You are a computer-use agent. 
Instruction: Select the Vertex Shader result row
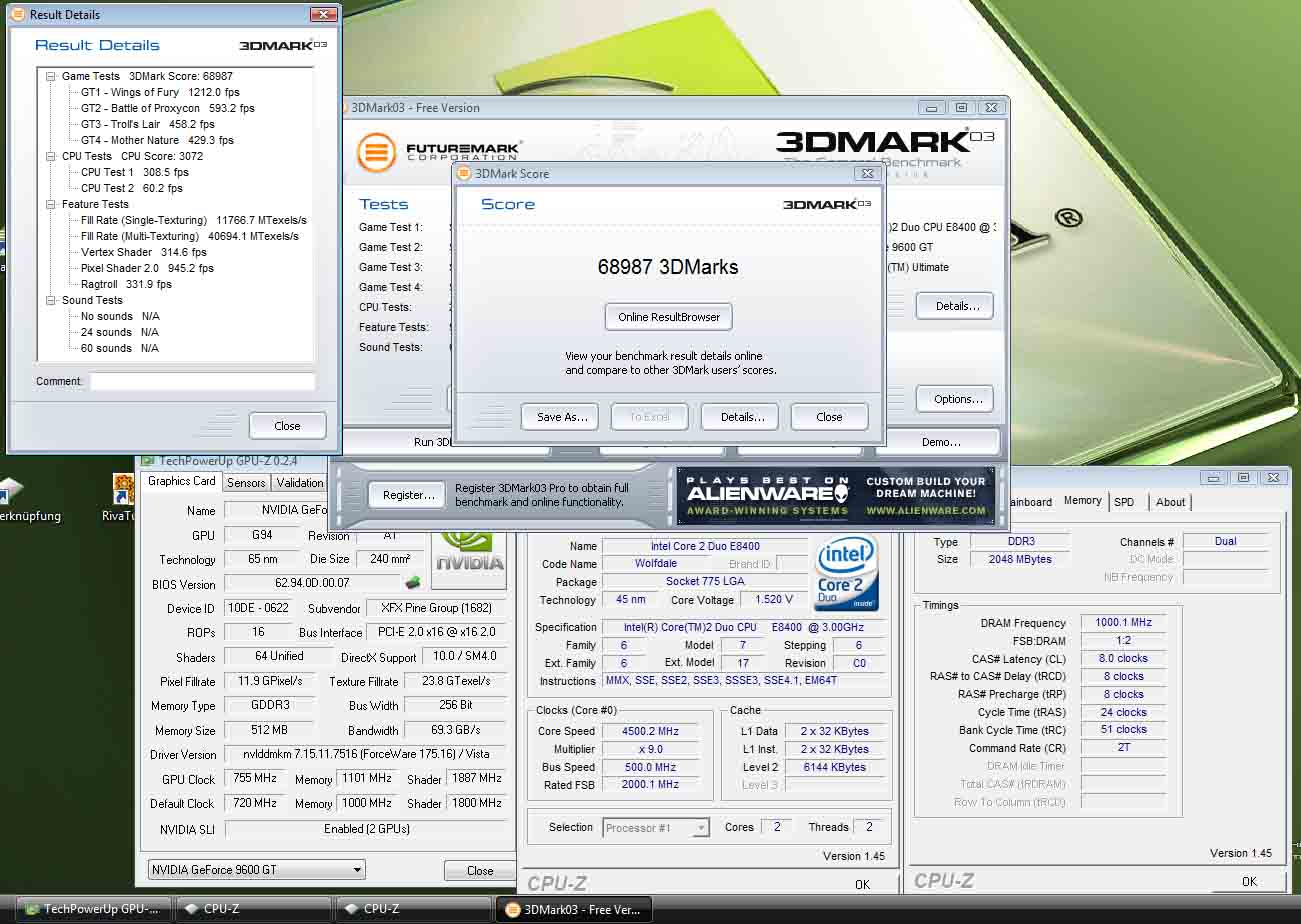tap(144, 252)
